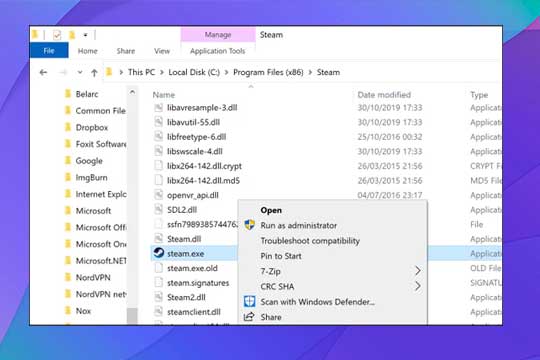540x360 pixels.
Task: Click the SDL2.dll file icon
Action: pyautogui.click(x=158, y=209)
